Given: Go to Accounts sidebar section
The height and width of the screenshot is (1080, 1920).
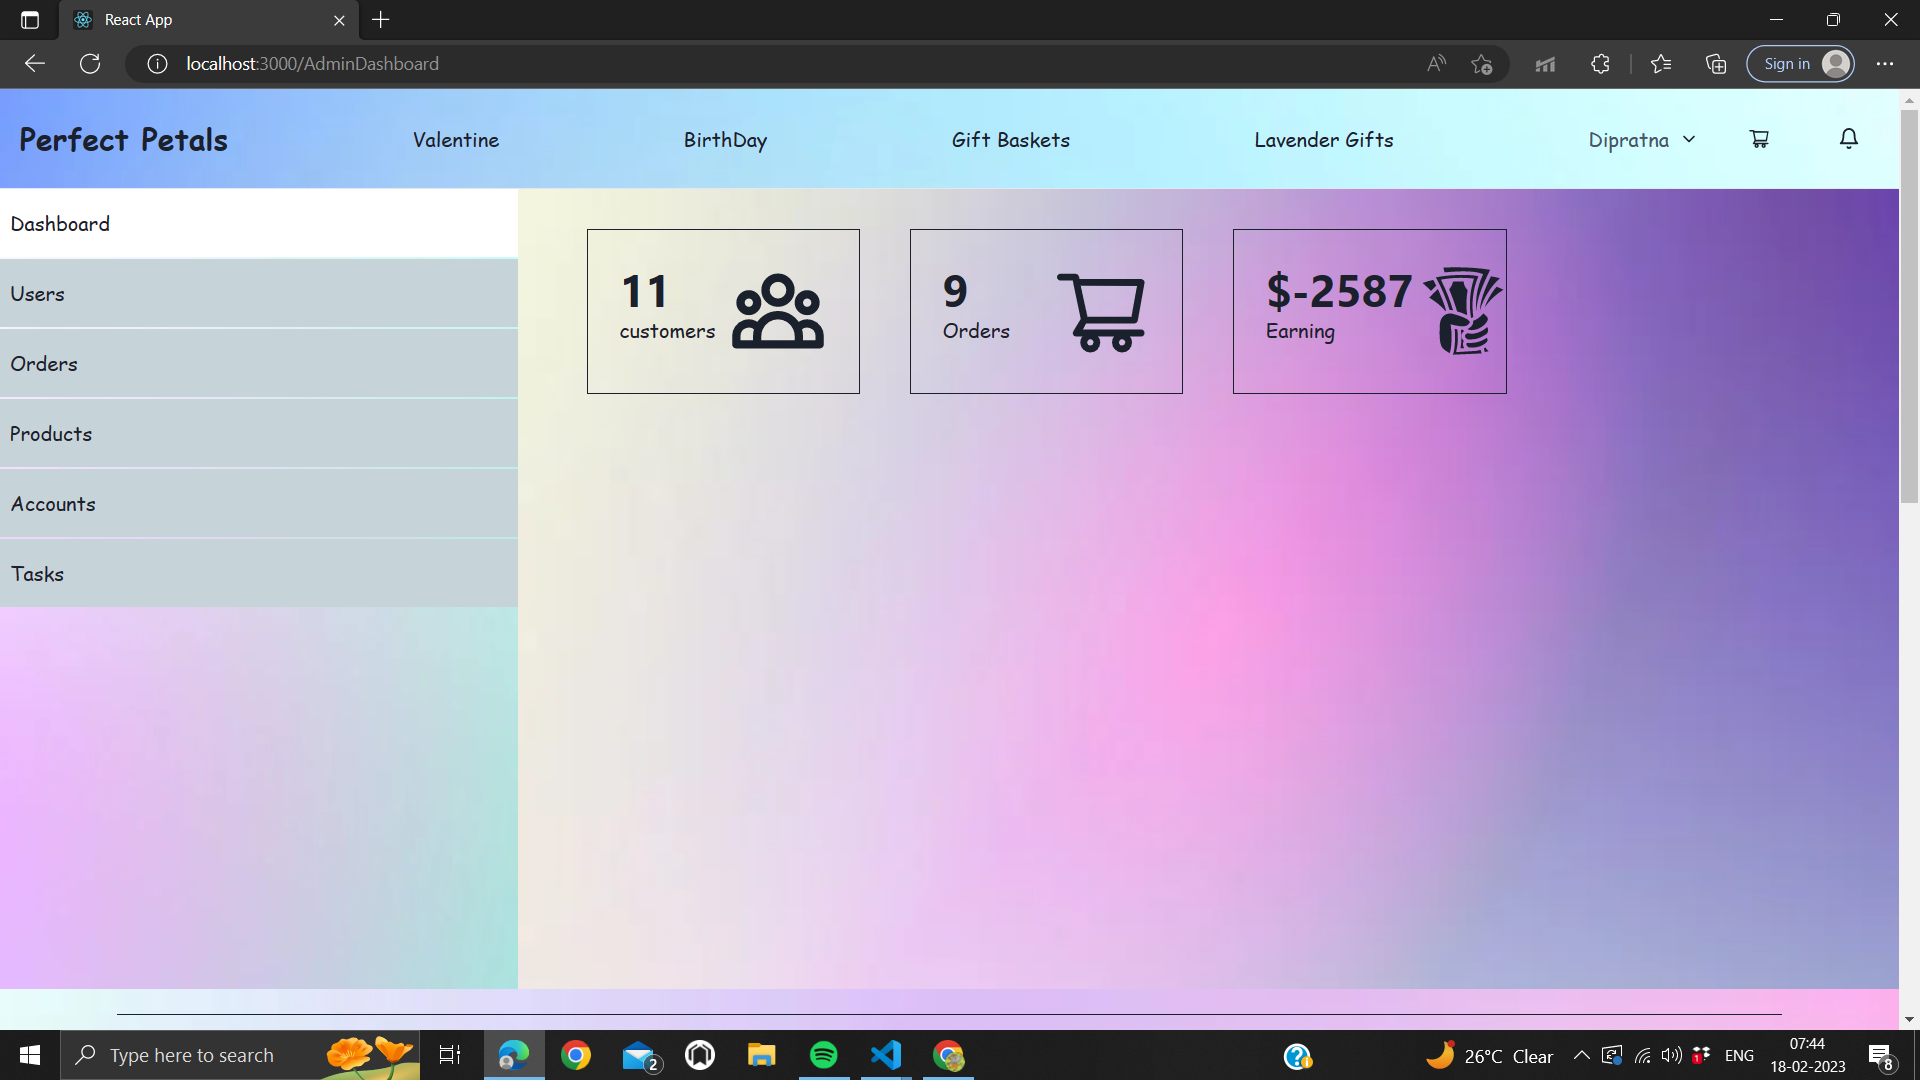Looking at the screenshot, I should (x=53, y=504).
